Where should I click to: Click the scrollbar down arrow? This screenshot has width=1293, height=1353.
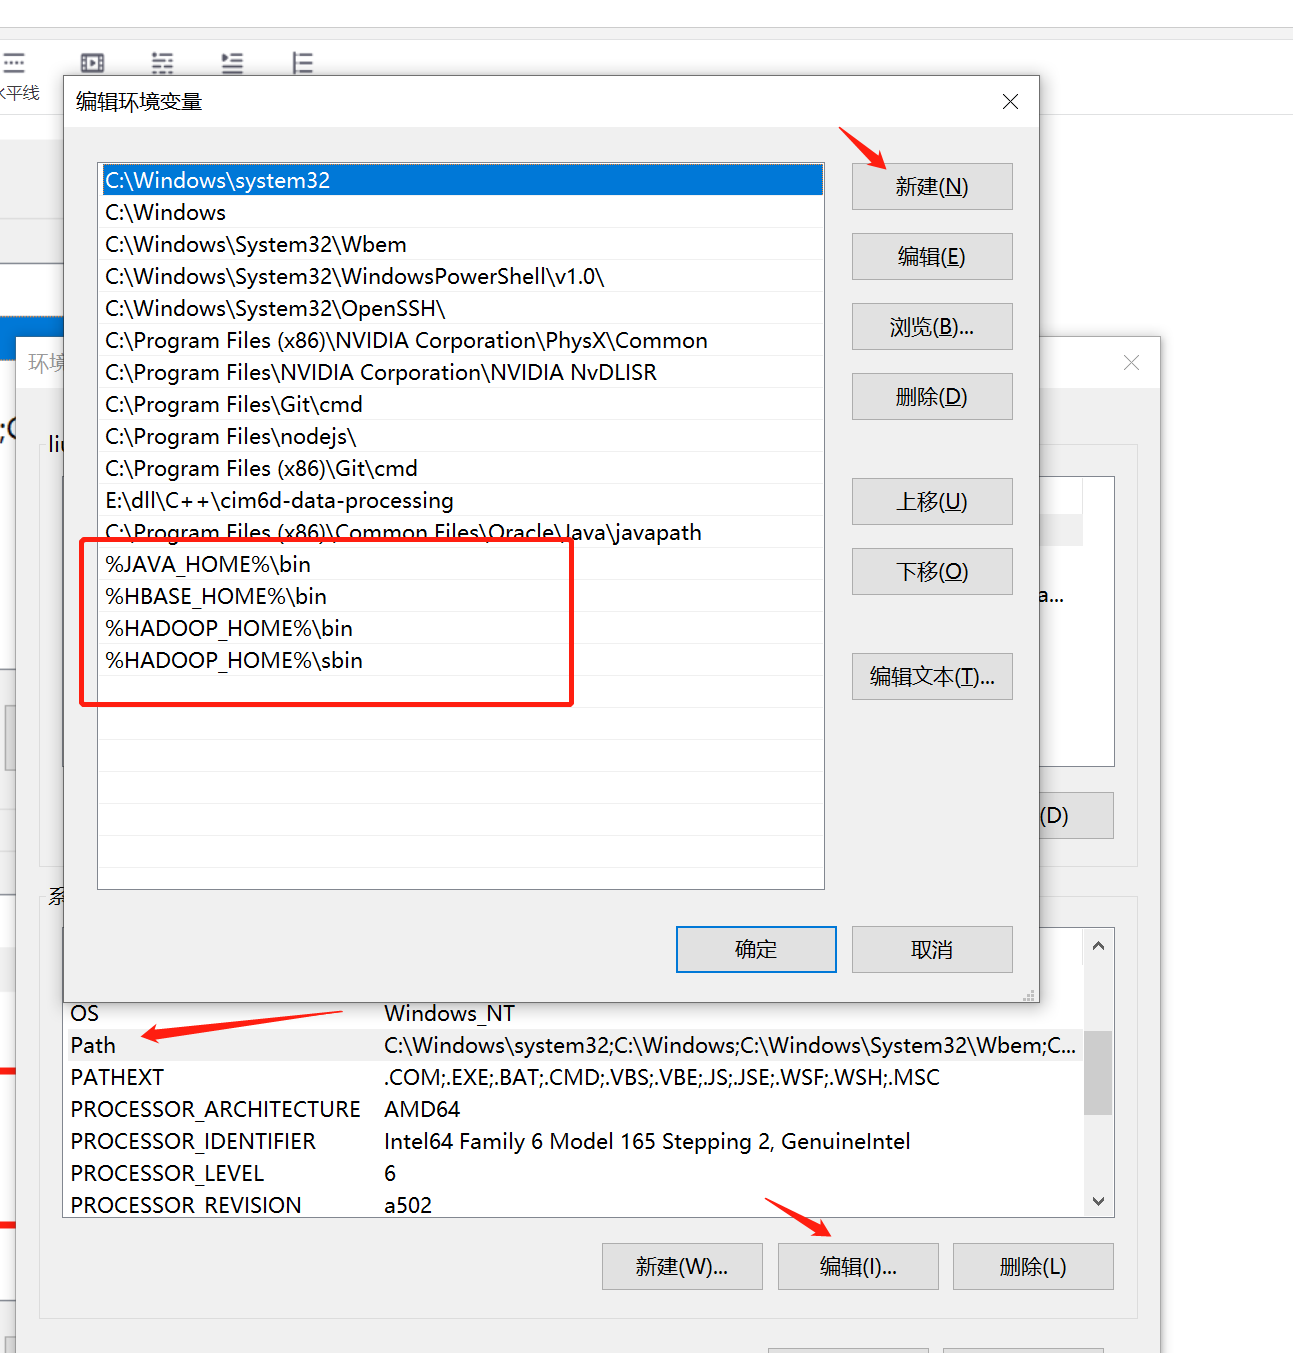[1097, 1201]
